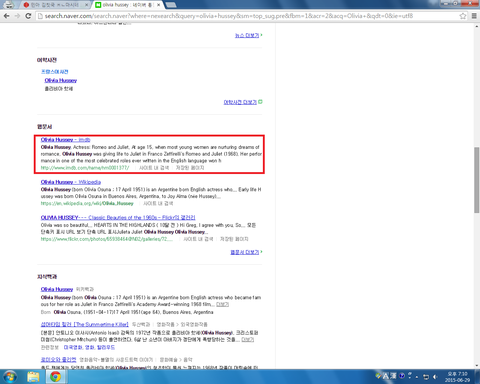Open a new browser tab
Image resolution: width=480 pixels, height=384 pixels.
tap(171, 5)
